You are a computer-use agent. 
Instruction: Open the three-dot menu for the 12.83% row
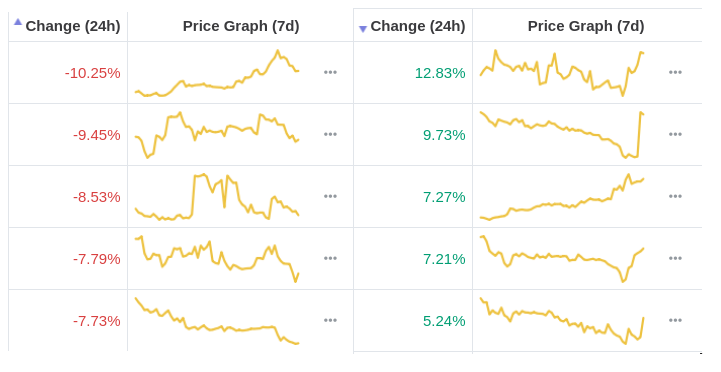point(675,72)
